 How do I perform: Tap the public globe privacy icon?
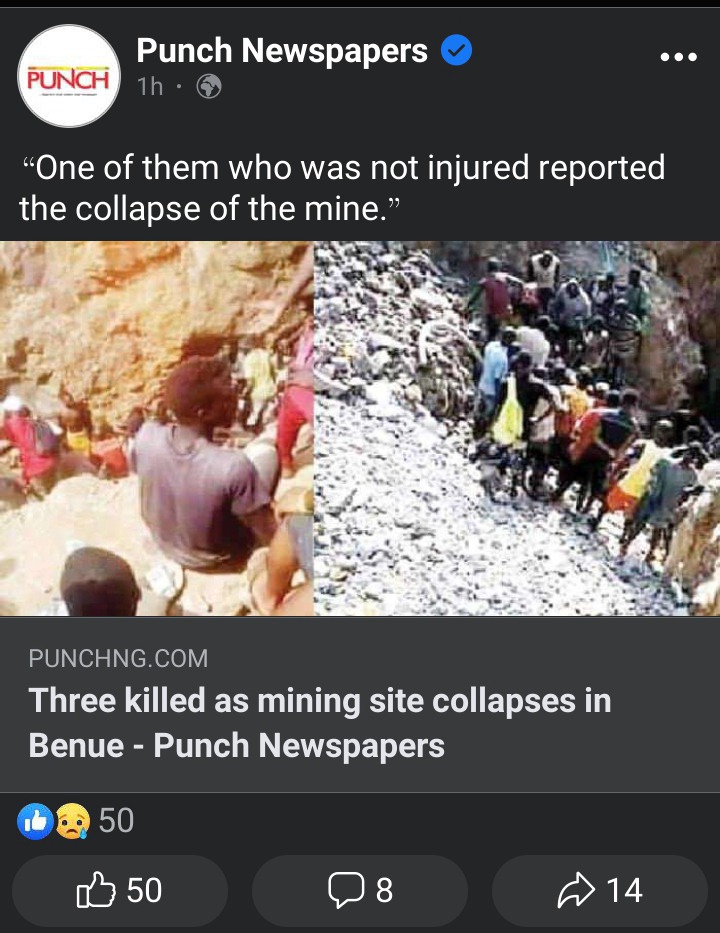point(209,87)
